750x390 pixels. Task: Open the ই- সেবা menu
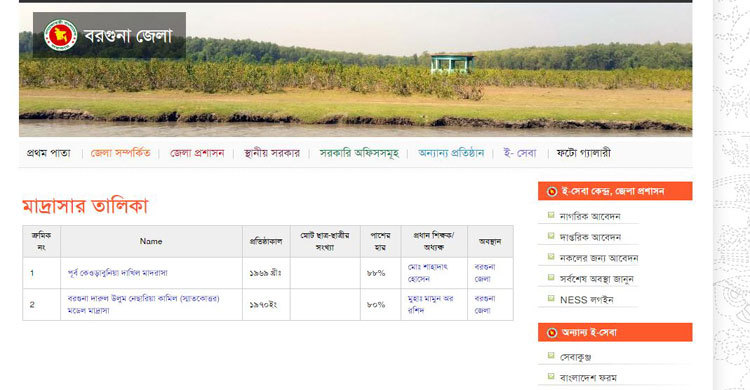click(x=520, y=153)
